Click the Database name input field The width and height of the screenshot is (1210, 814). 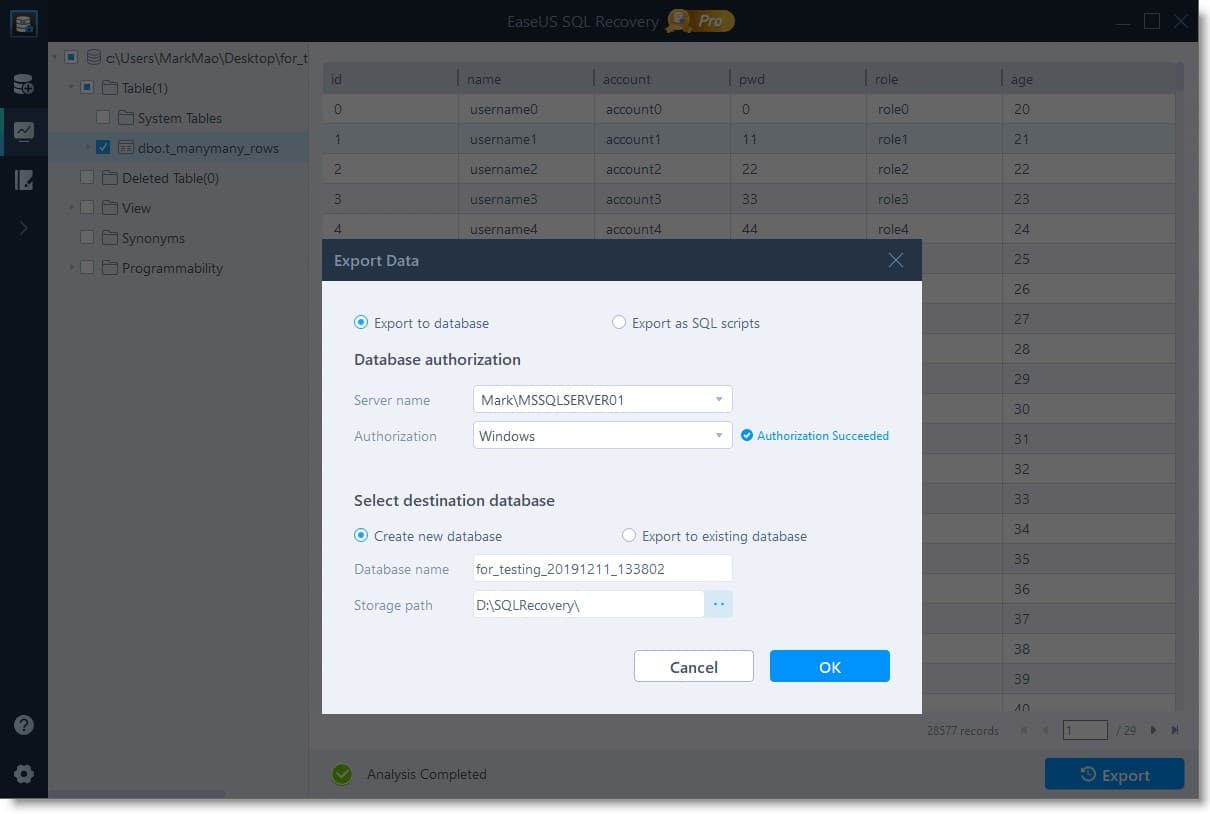(x=602, y=569)
